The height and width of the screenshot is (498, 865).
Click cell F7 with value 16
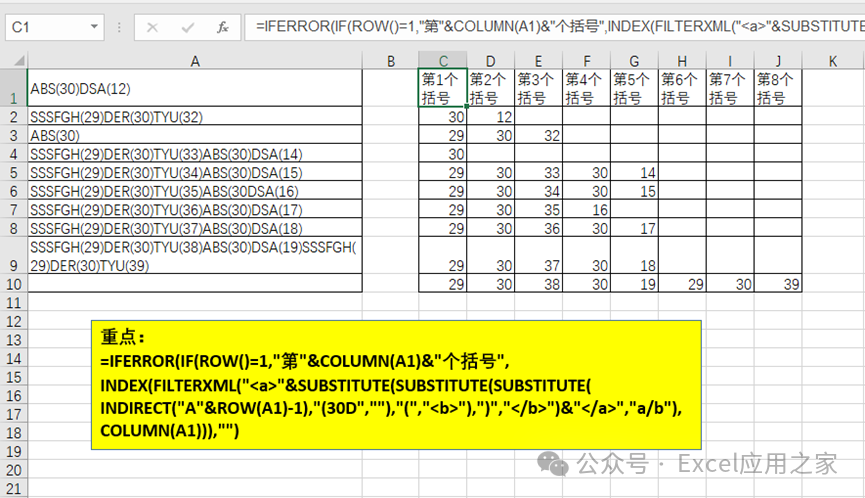click(586, 210)
